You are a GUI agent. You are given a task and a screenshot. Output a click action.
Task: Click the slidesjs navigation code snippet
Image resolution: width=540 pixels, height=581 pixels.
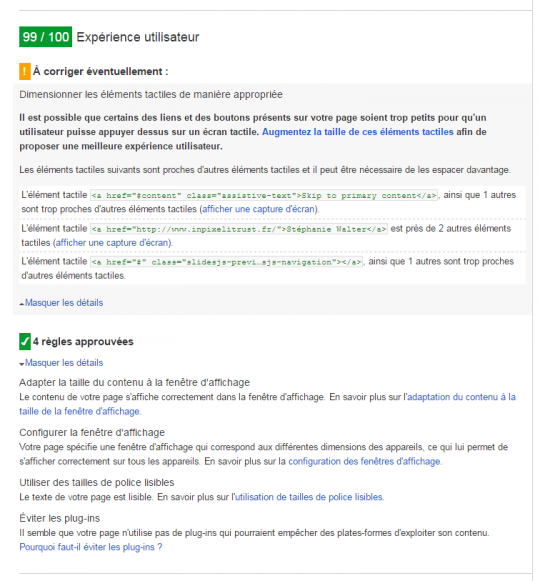click(x=226, y=262)
